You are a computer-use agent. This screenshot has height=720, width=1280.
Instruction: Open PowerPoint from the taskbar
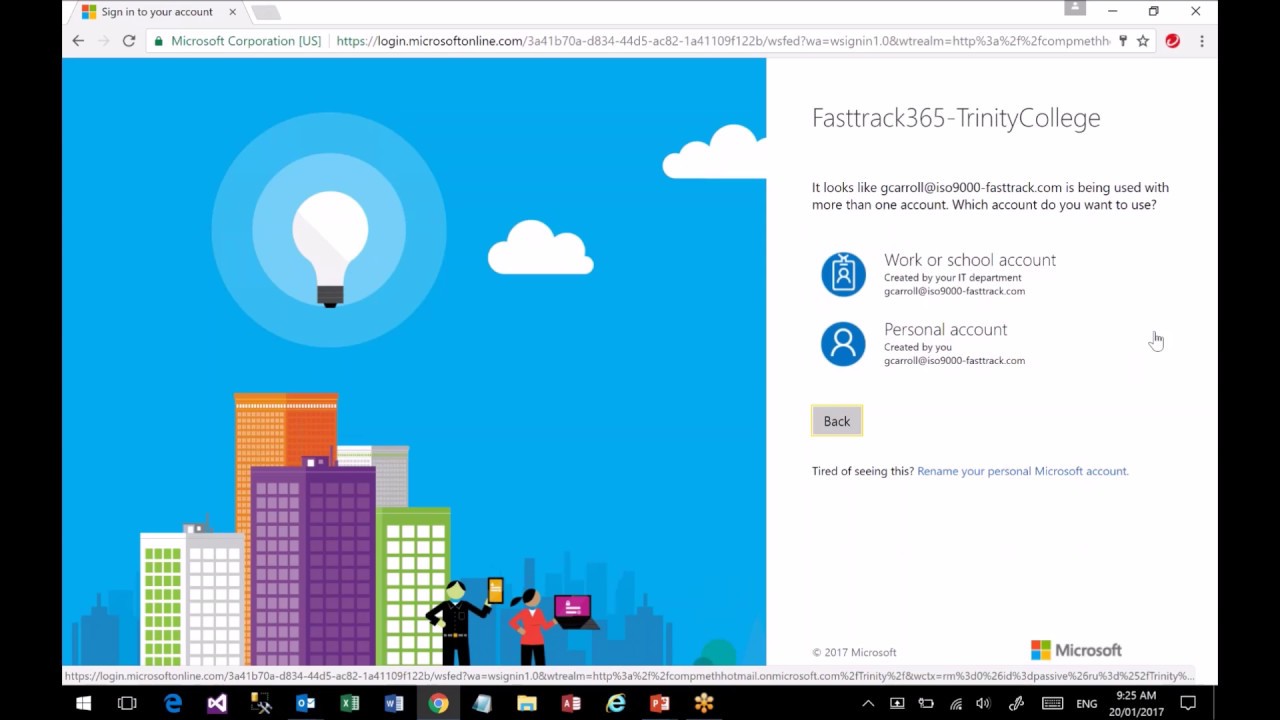coord(659,704)
